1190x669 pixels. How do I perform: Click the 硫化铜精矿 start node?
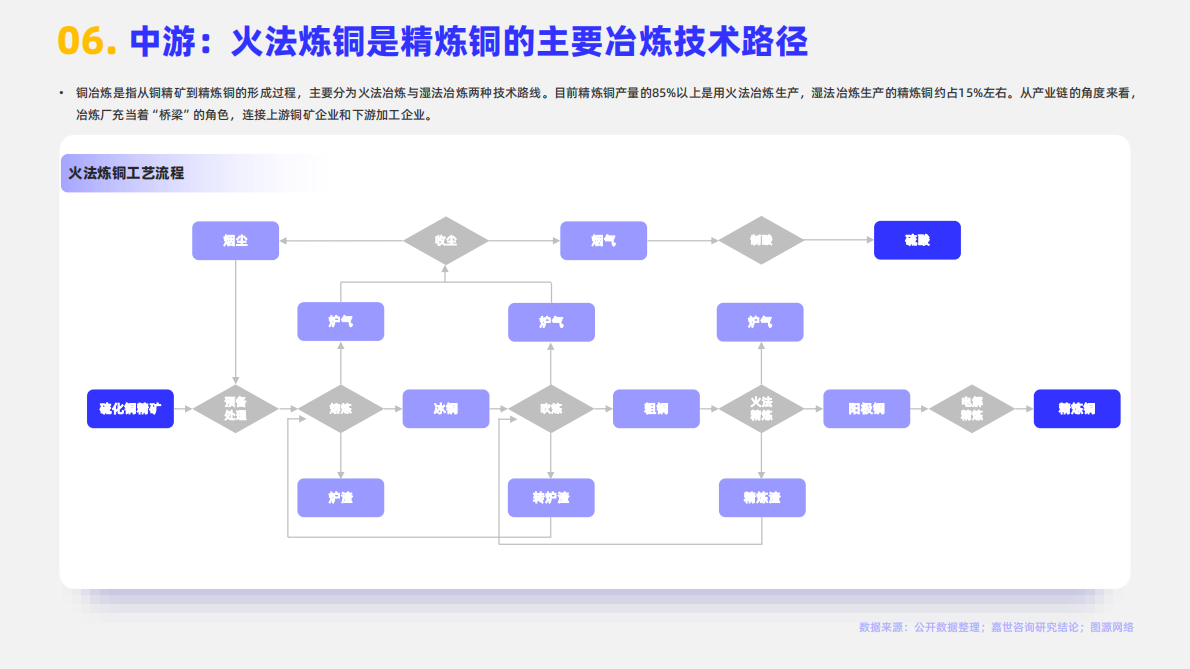pyautogui.click(x=131, y=409)
